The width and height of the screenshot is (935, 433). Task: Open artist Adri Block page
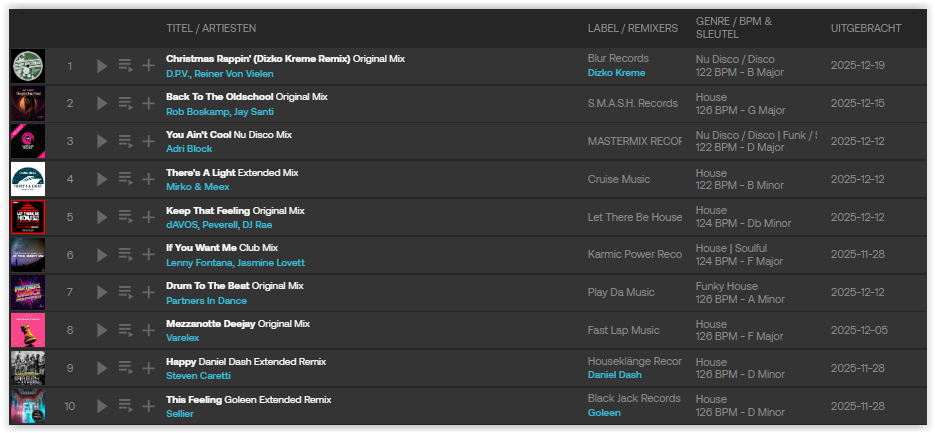189,148
